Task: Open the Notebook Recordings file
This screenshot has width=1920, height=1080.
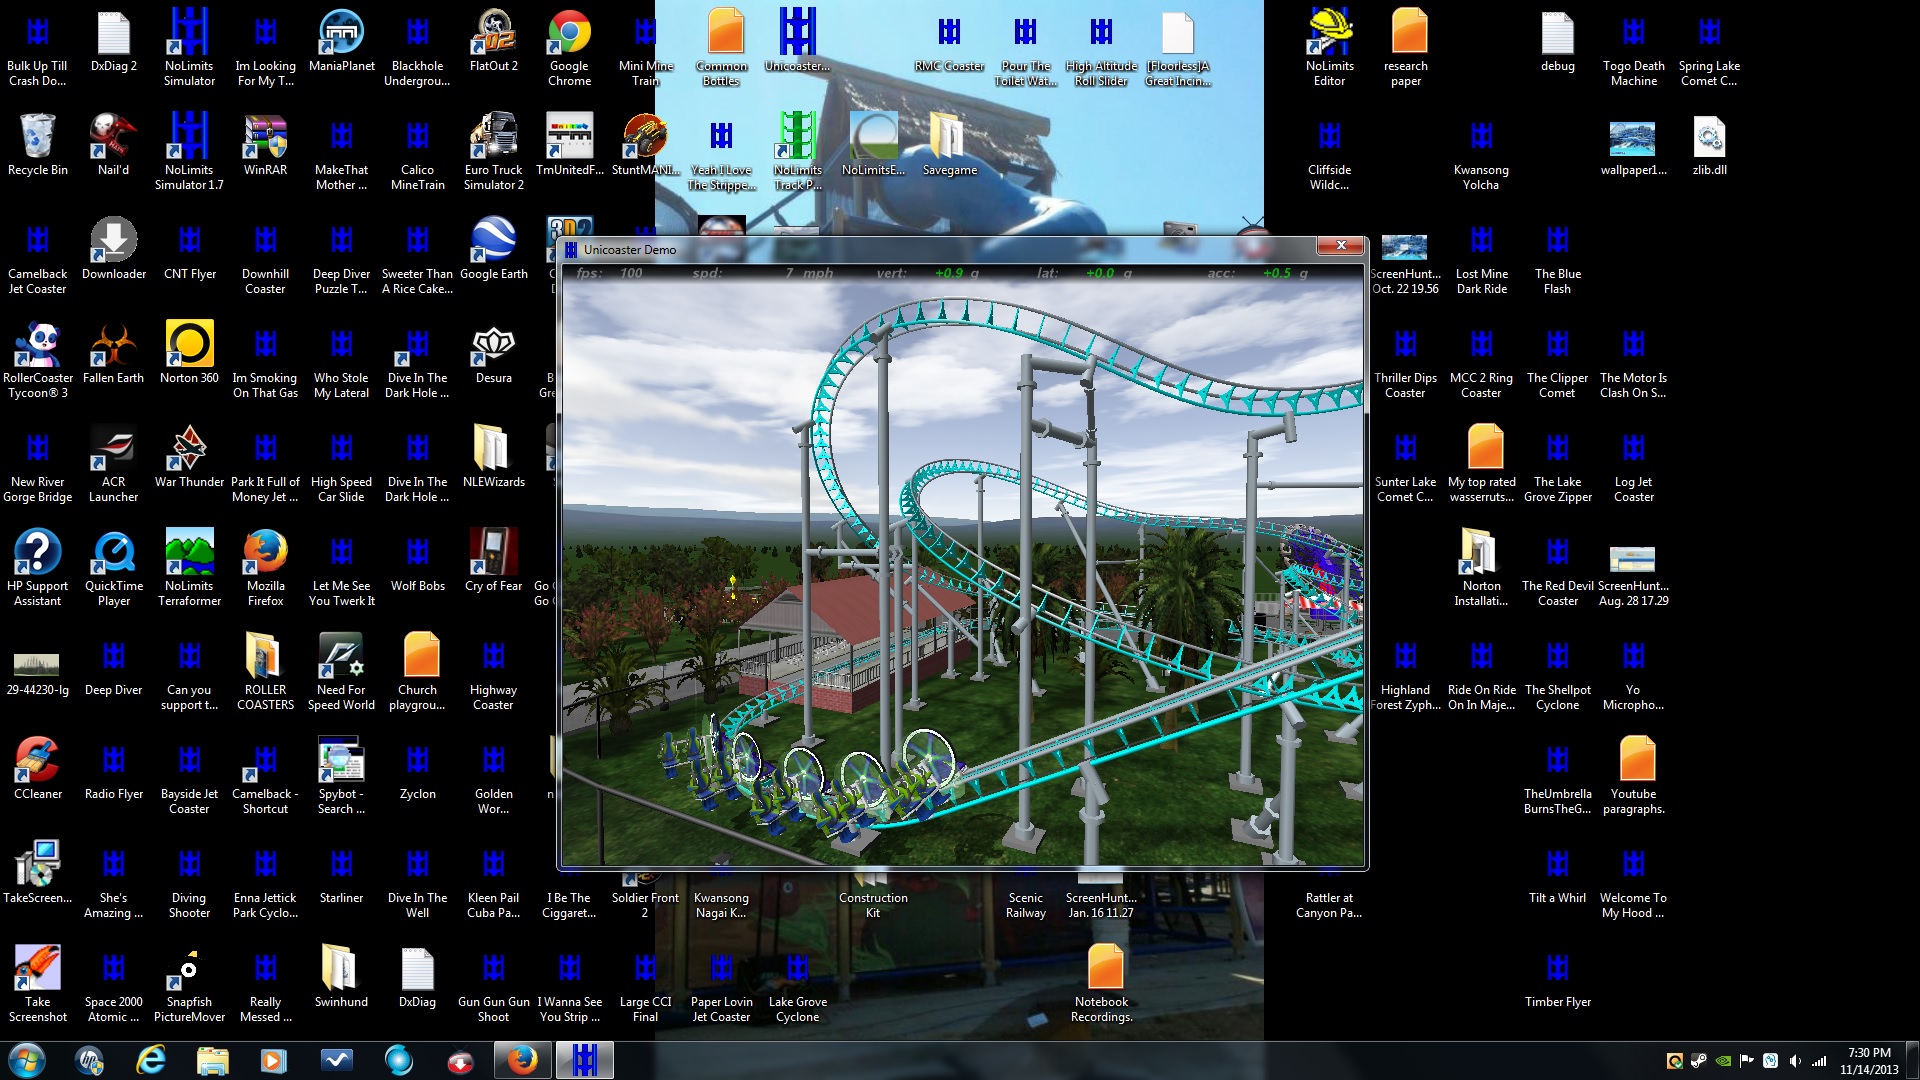Action: [x=1101, y=983]
